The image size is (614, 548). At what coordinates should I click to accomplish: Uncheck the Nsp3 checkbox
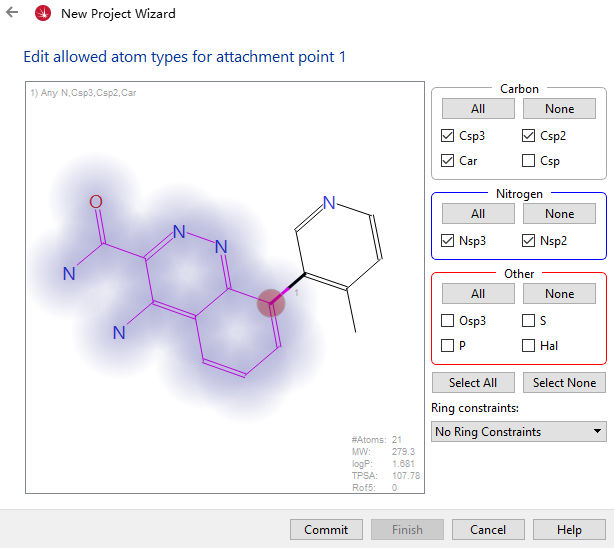(x=447, y=241)
